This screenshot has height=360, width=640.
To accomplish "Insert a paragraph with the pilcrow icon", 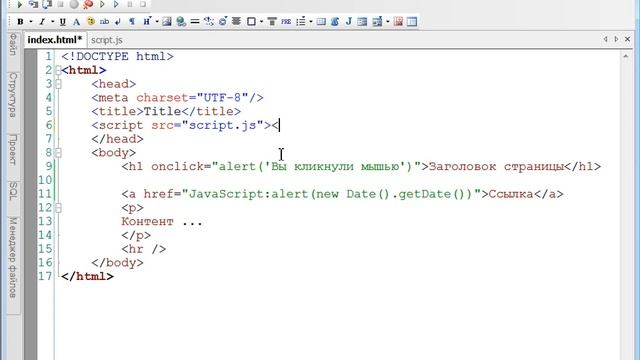I will [x=132, y=22].
